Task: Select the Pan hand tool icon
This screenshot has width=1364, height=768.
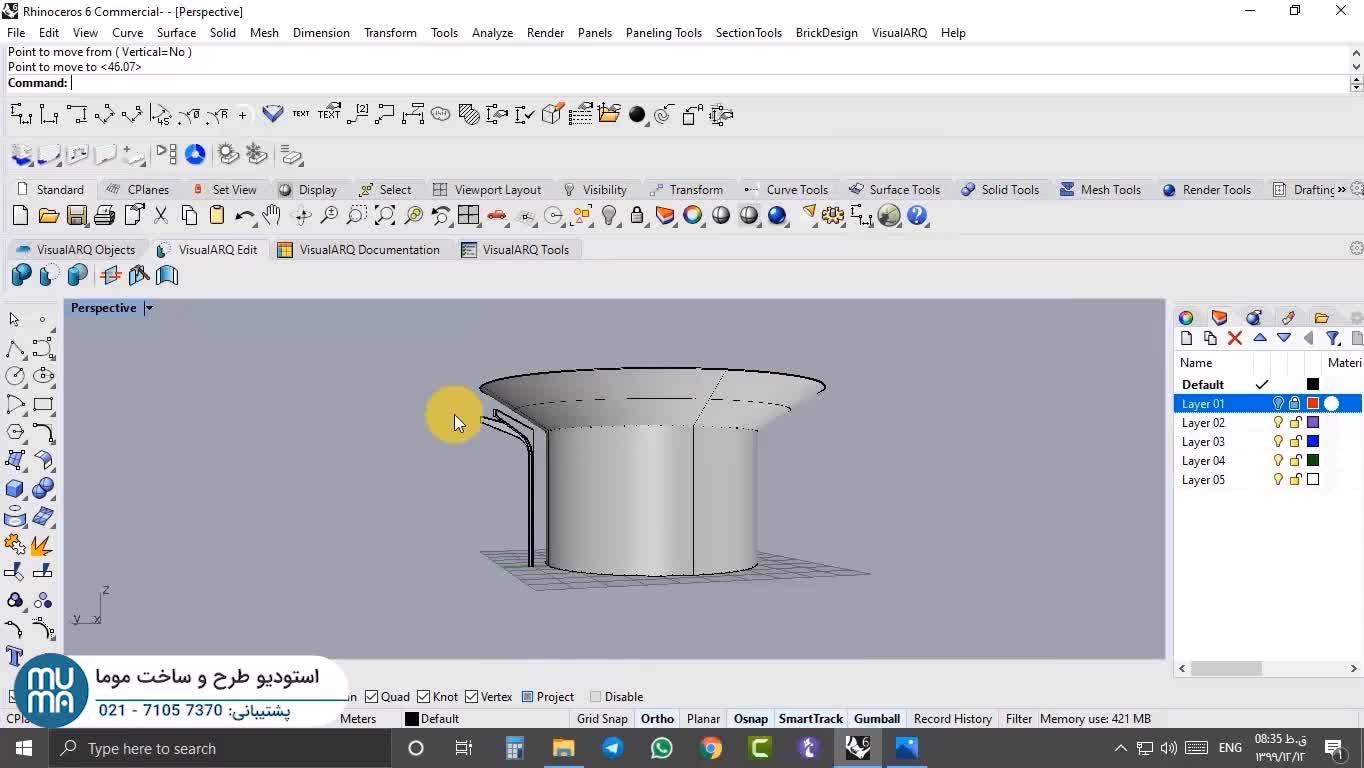Action: tap(272, 216)
